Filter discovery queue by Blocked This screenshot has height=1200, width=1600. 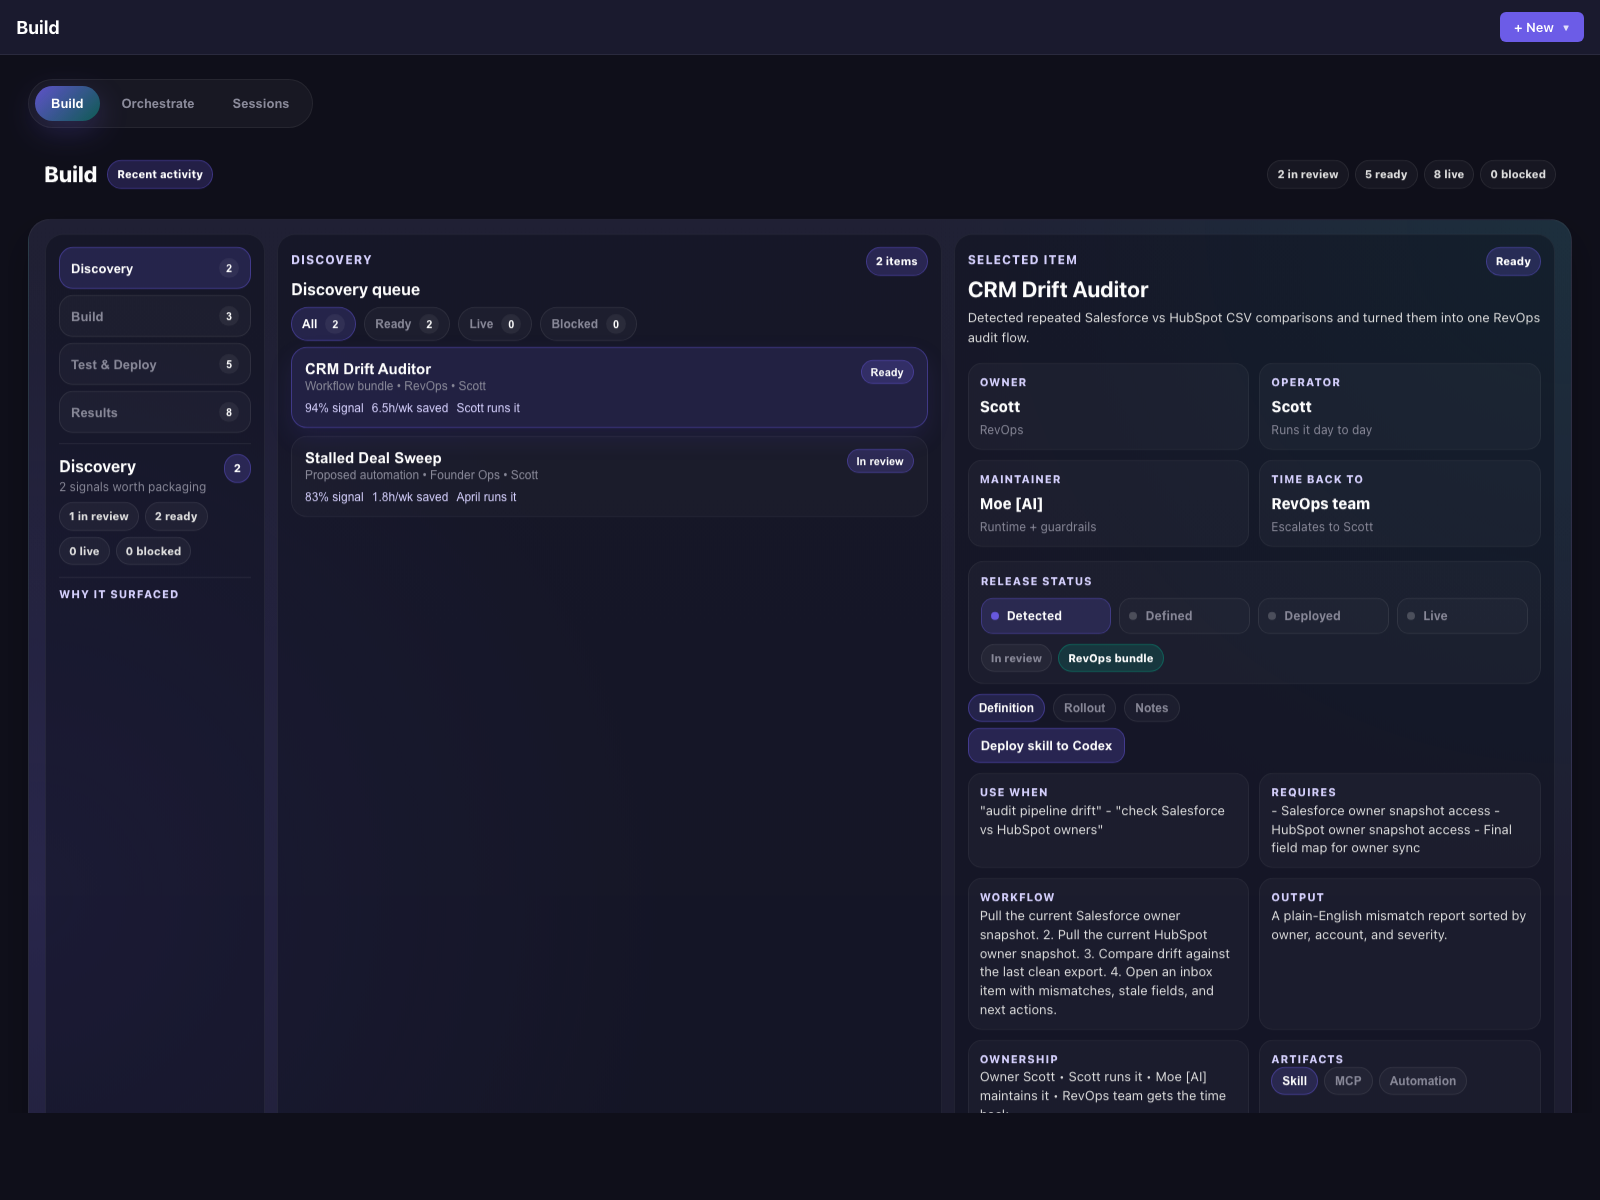coord(588,324)
